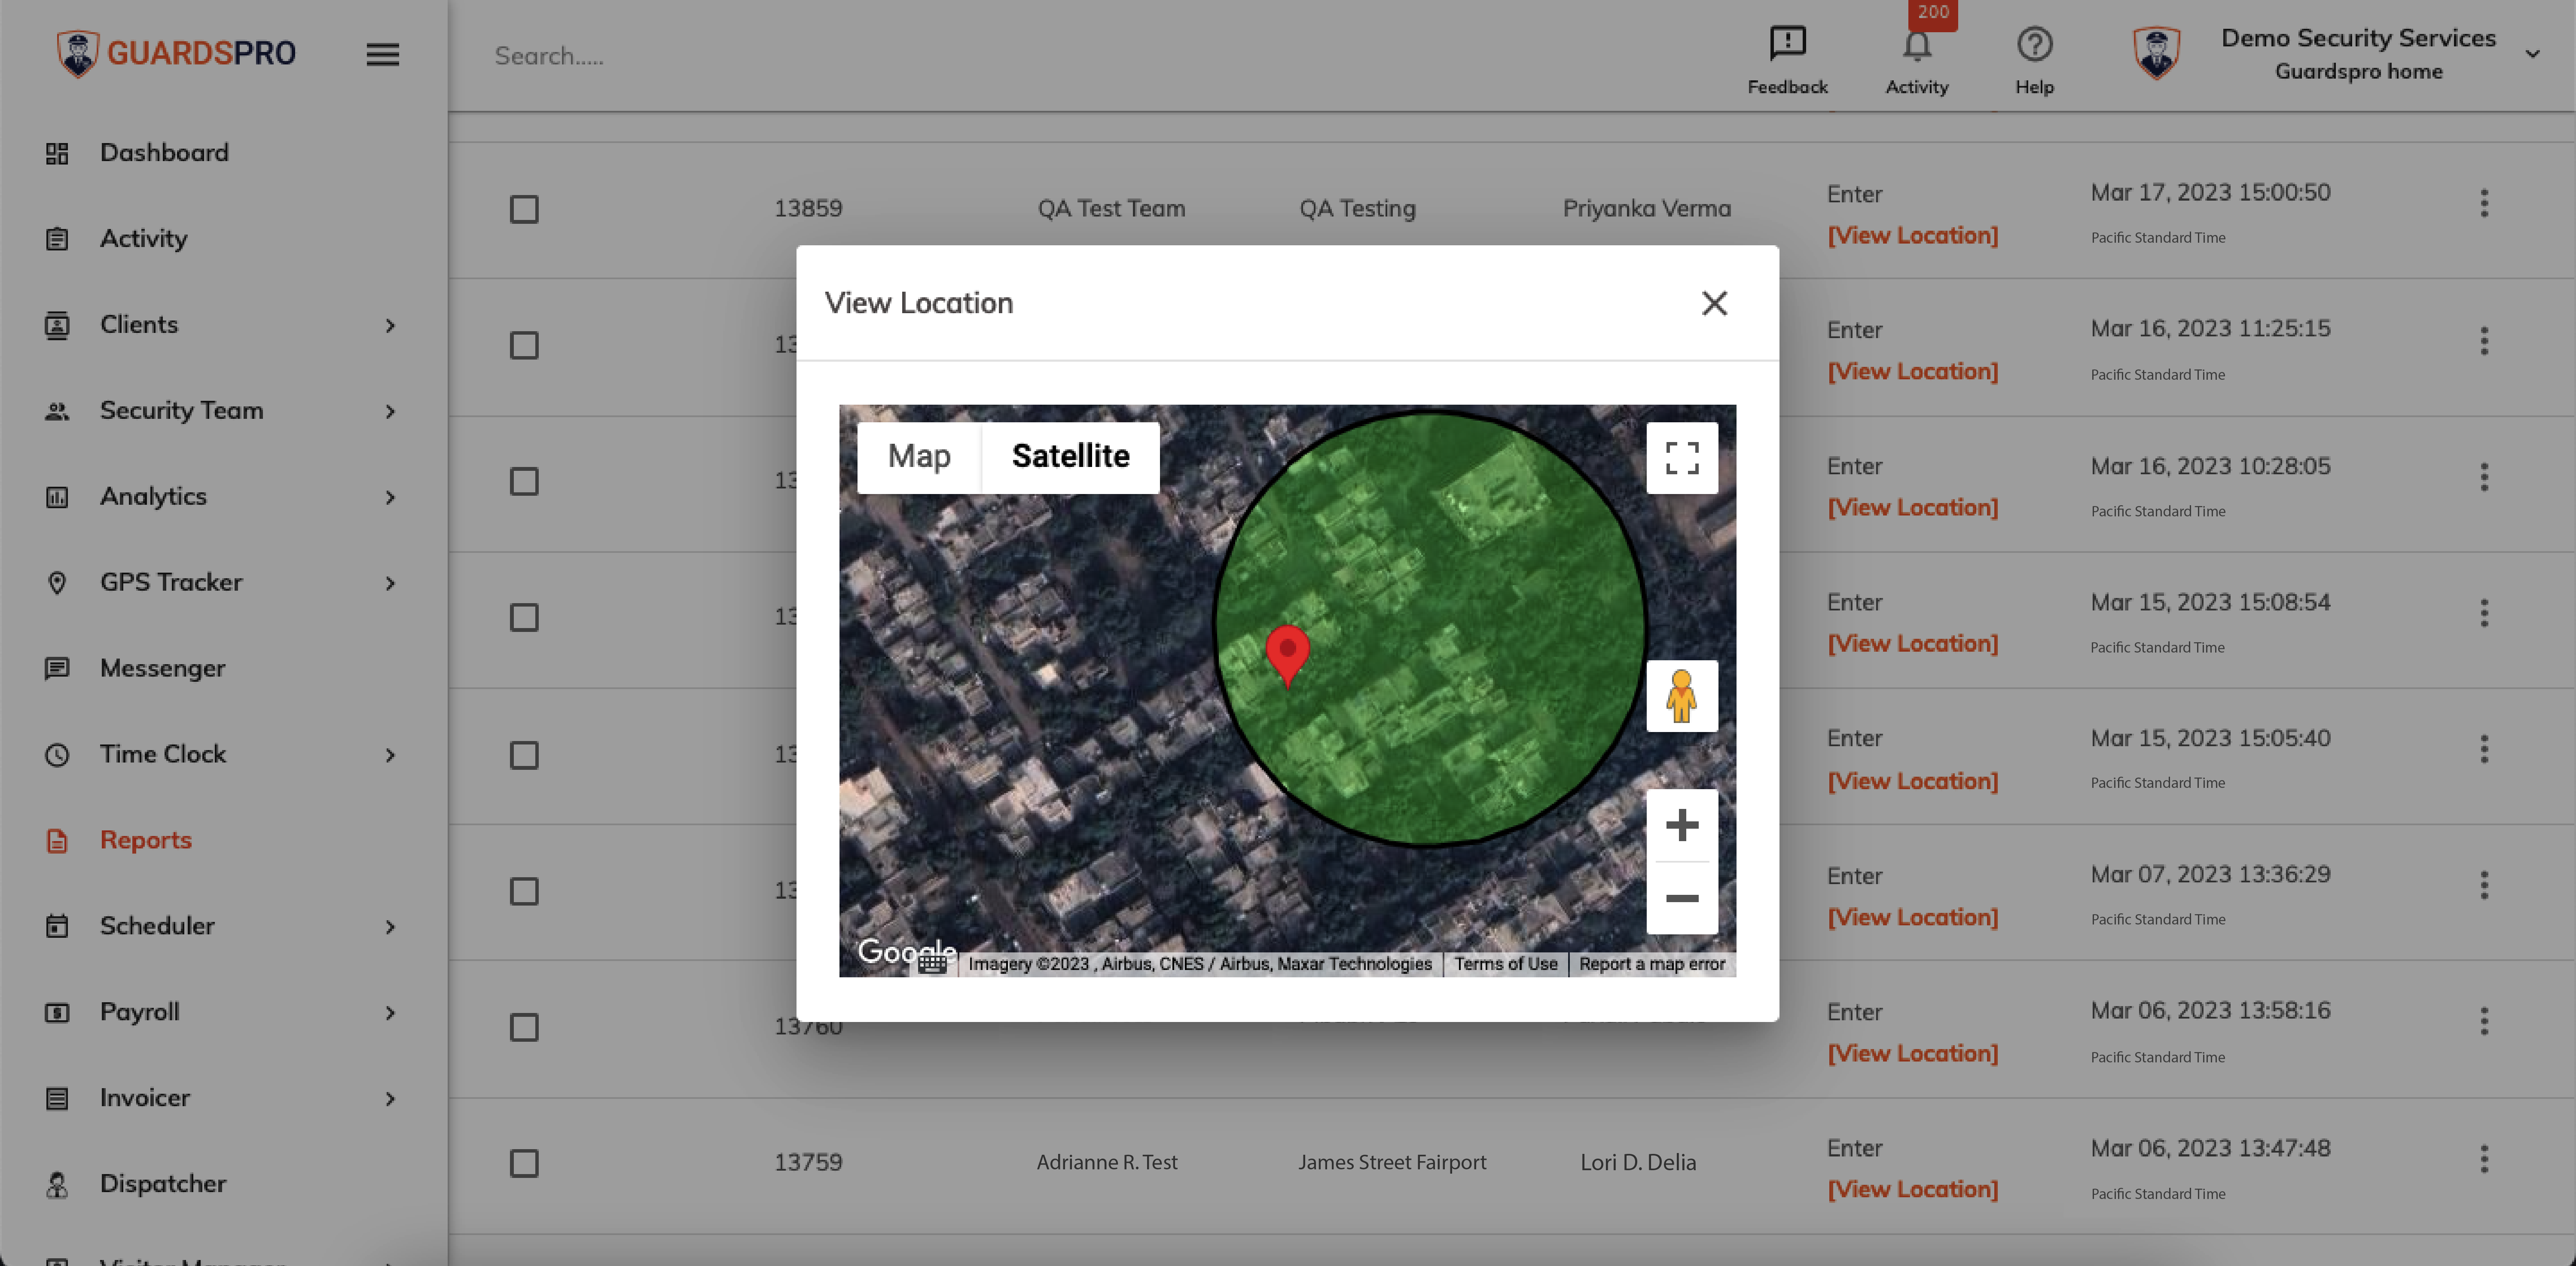This screenshot has width=2576, height=1266.
Task: Click the Street View pegman icon
Action: (x=1682, y=696)
